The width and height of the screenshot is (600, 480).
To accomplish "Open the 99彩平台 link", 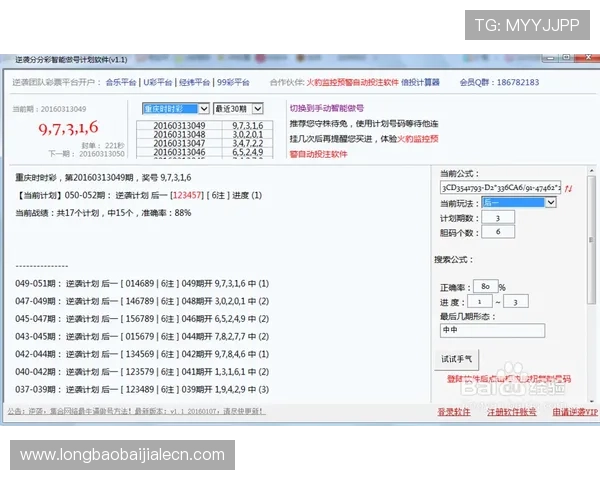I will (x=233, y=82).
